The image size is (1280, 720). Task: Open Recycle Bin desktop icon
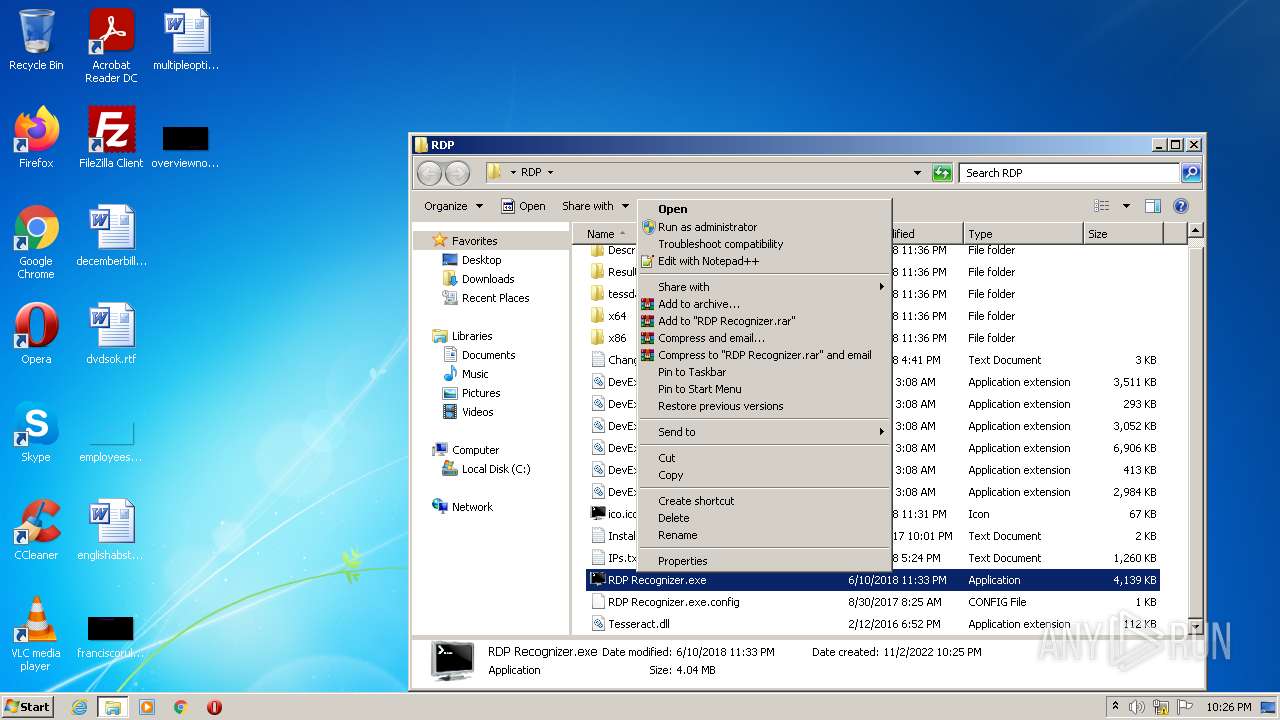pos(36,40)
